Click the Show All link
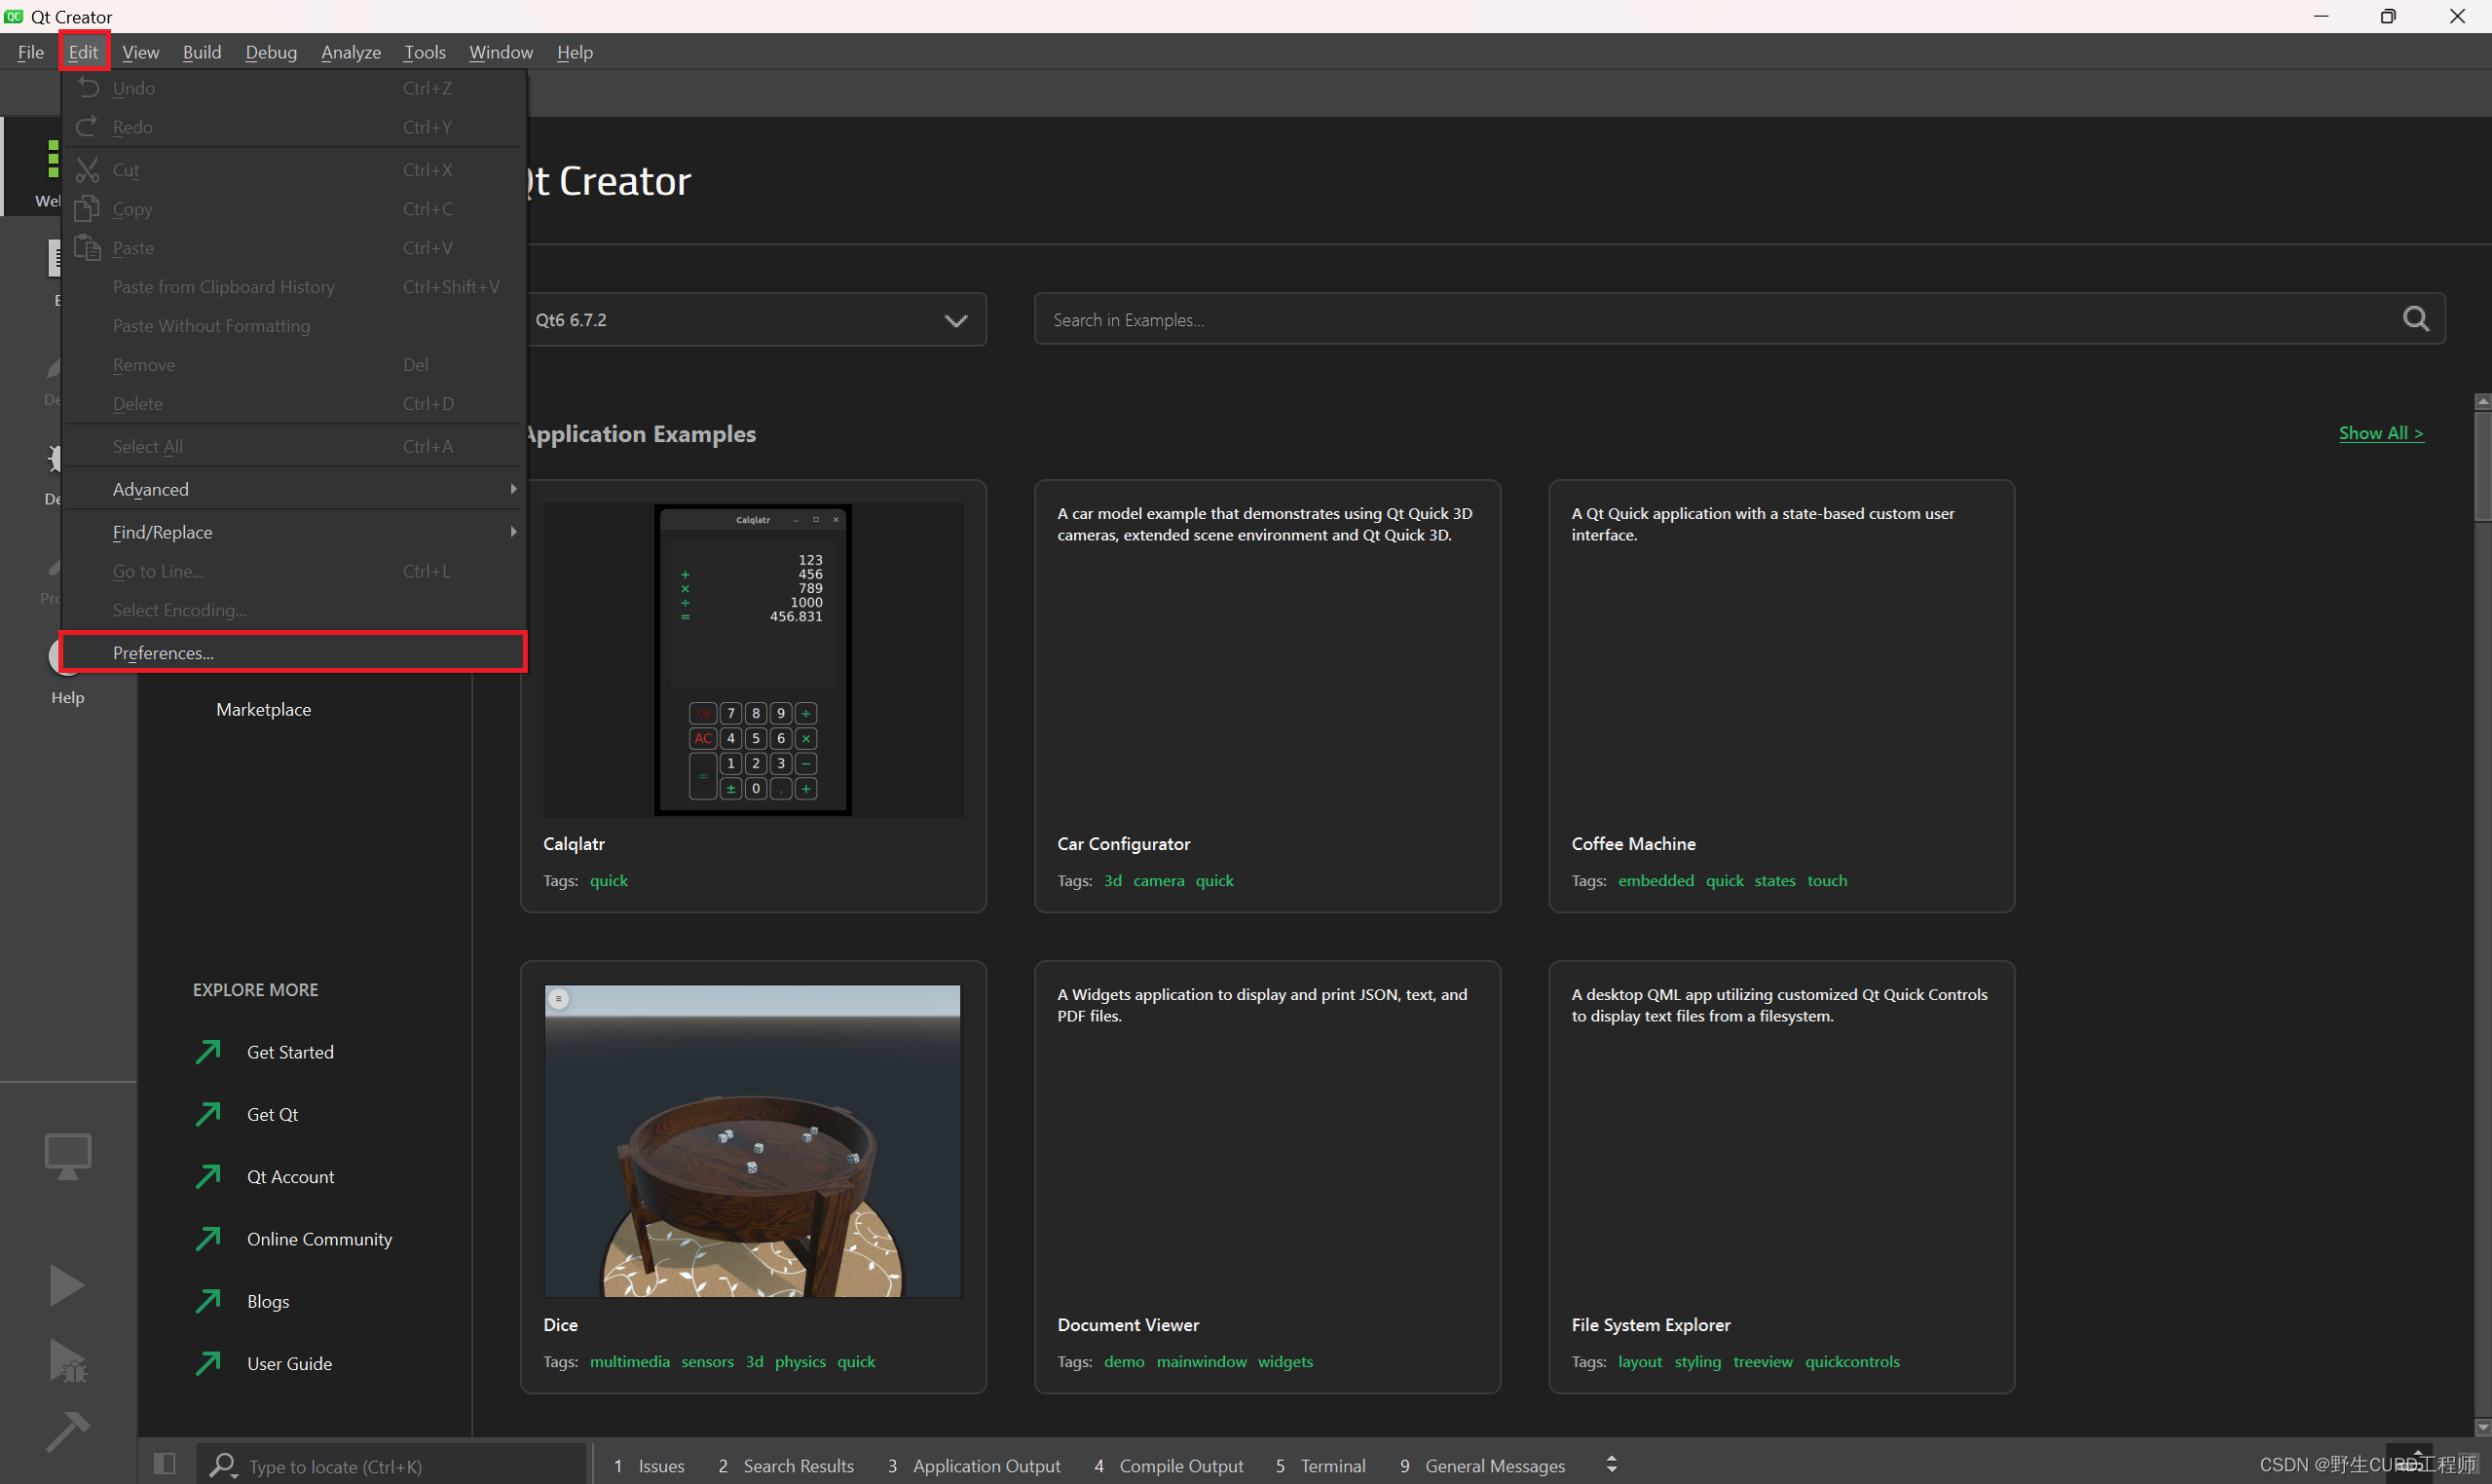Viewport: 2492px width, 1484px height. pyautogui.click(x=2380, y=433)
